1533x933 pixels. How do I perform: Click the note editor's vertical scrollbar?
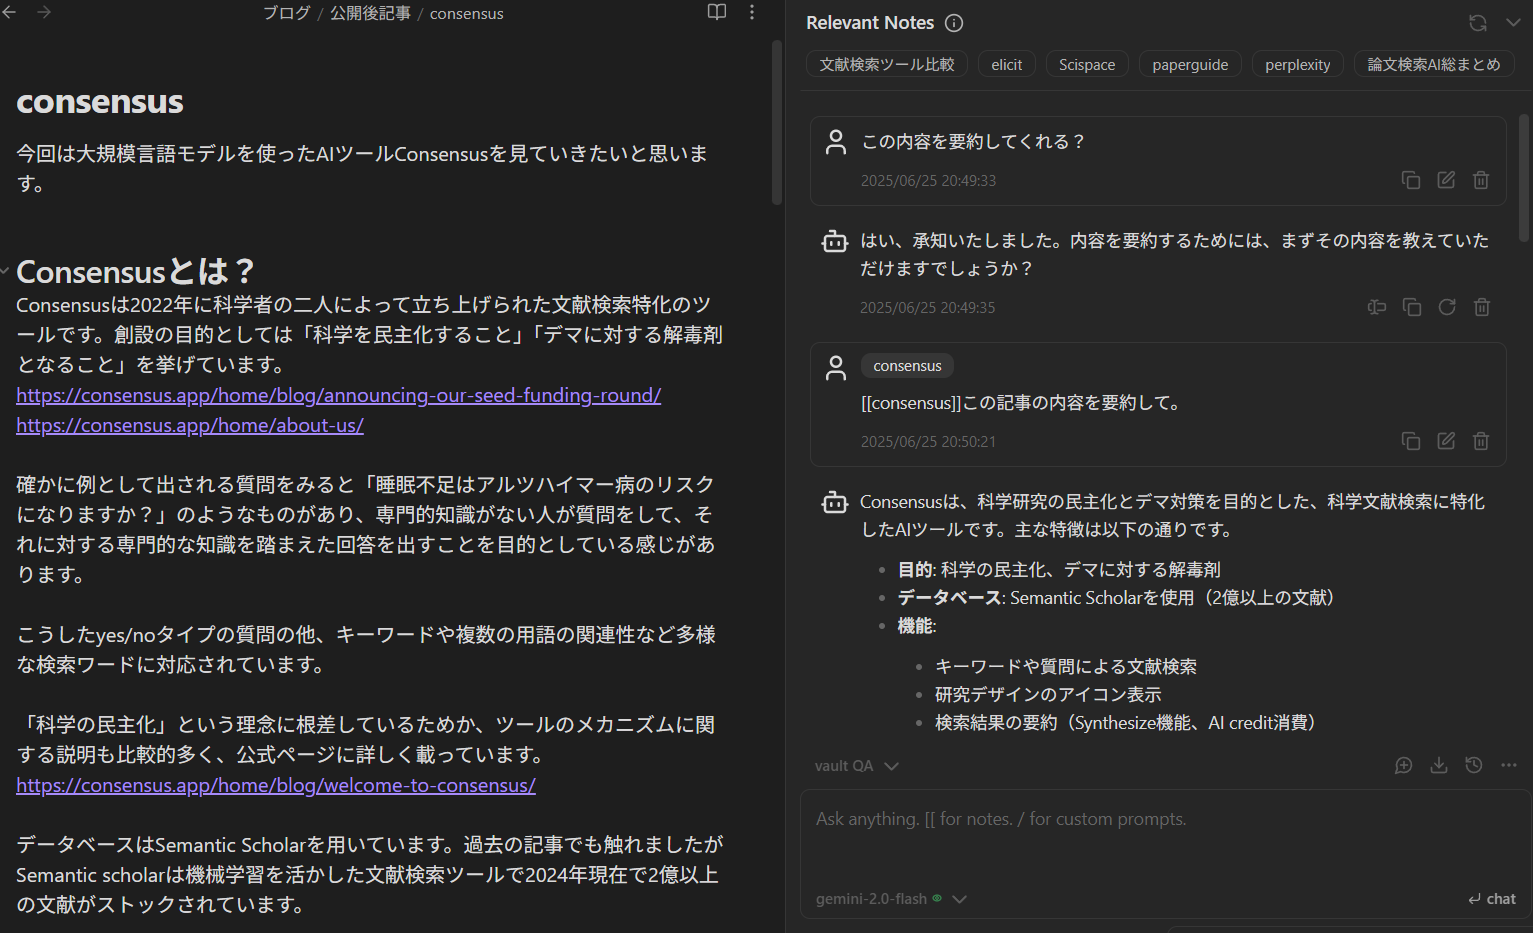pos(777,122)
